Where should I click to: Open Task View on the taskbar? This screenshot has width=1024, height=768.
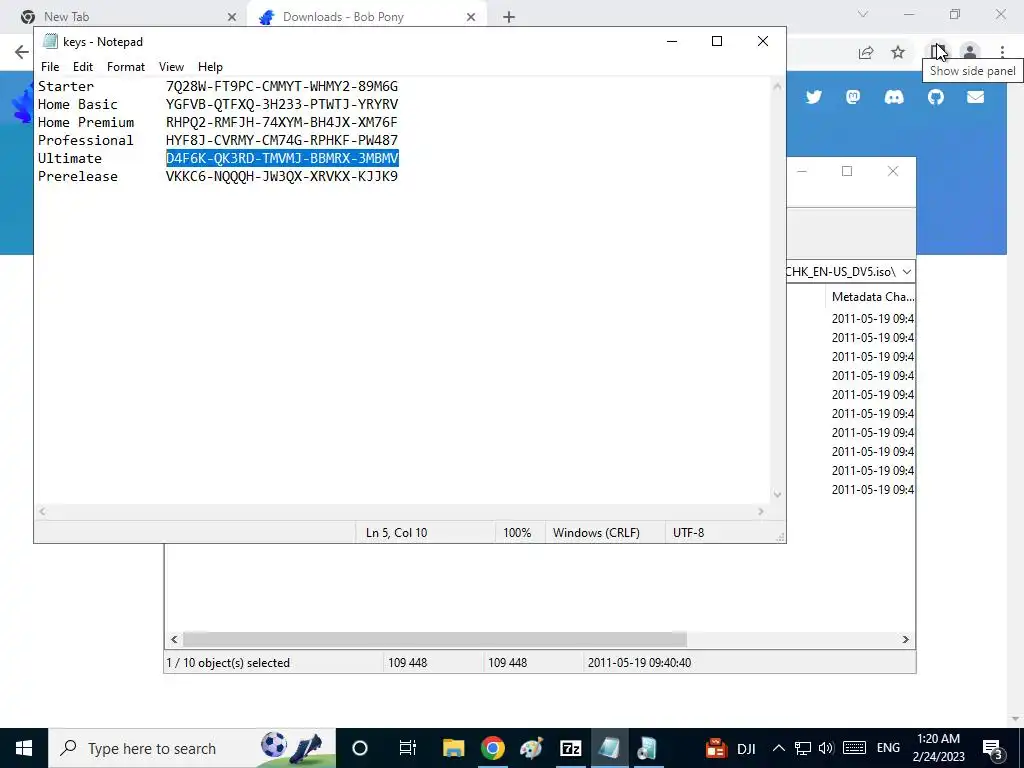408,748
